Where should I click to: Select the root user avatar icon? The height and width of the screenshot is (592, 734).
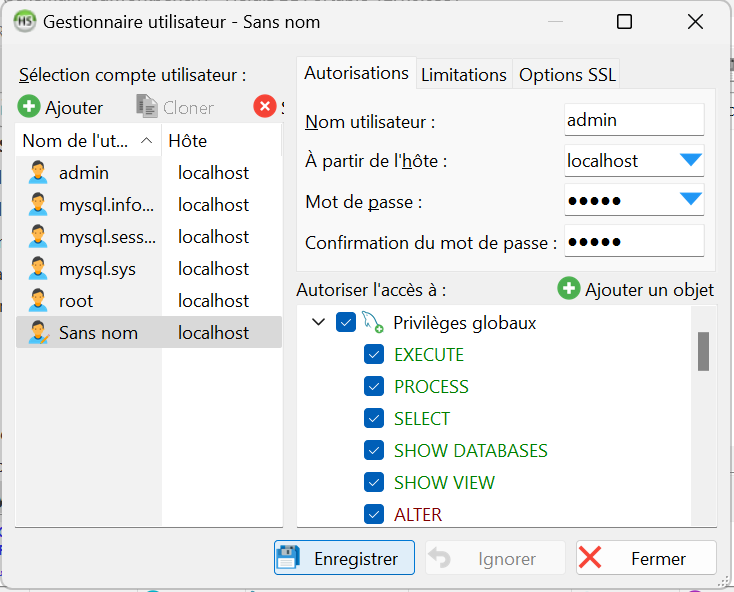(38, 301)
